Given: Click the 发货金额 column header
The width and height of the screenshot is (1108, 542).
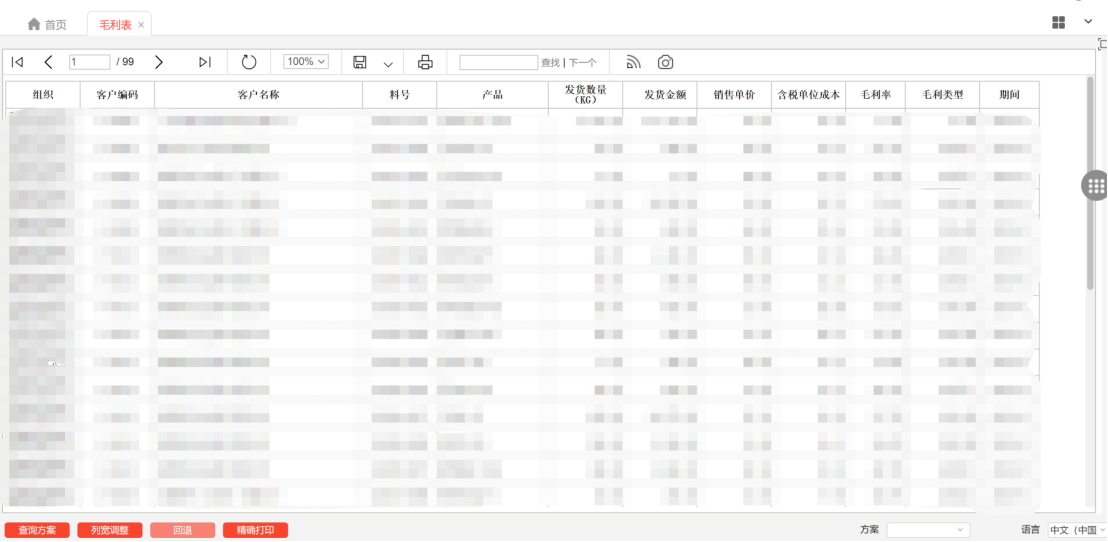Looking at the screenshot, I should [x=660, y=95].
